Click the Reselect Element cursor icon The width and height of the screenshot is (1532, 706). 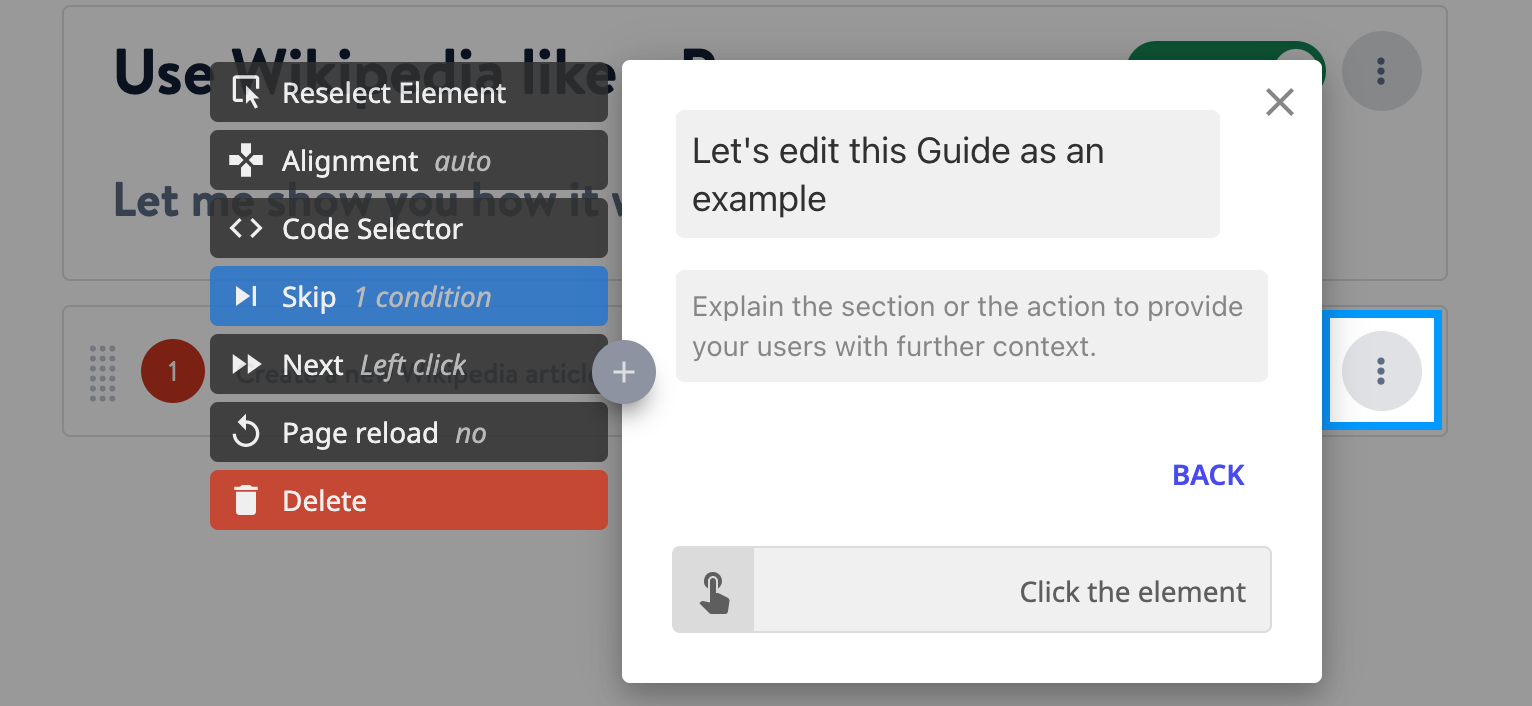(x=245, y=93)
